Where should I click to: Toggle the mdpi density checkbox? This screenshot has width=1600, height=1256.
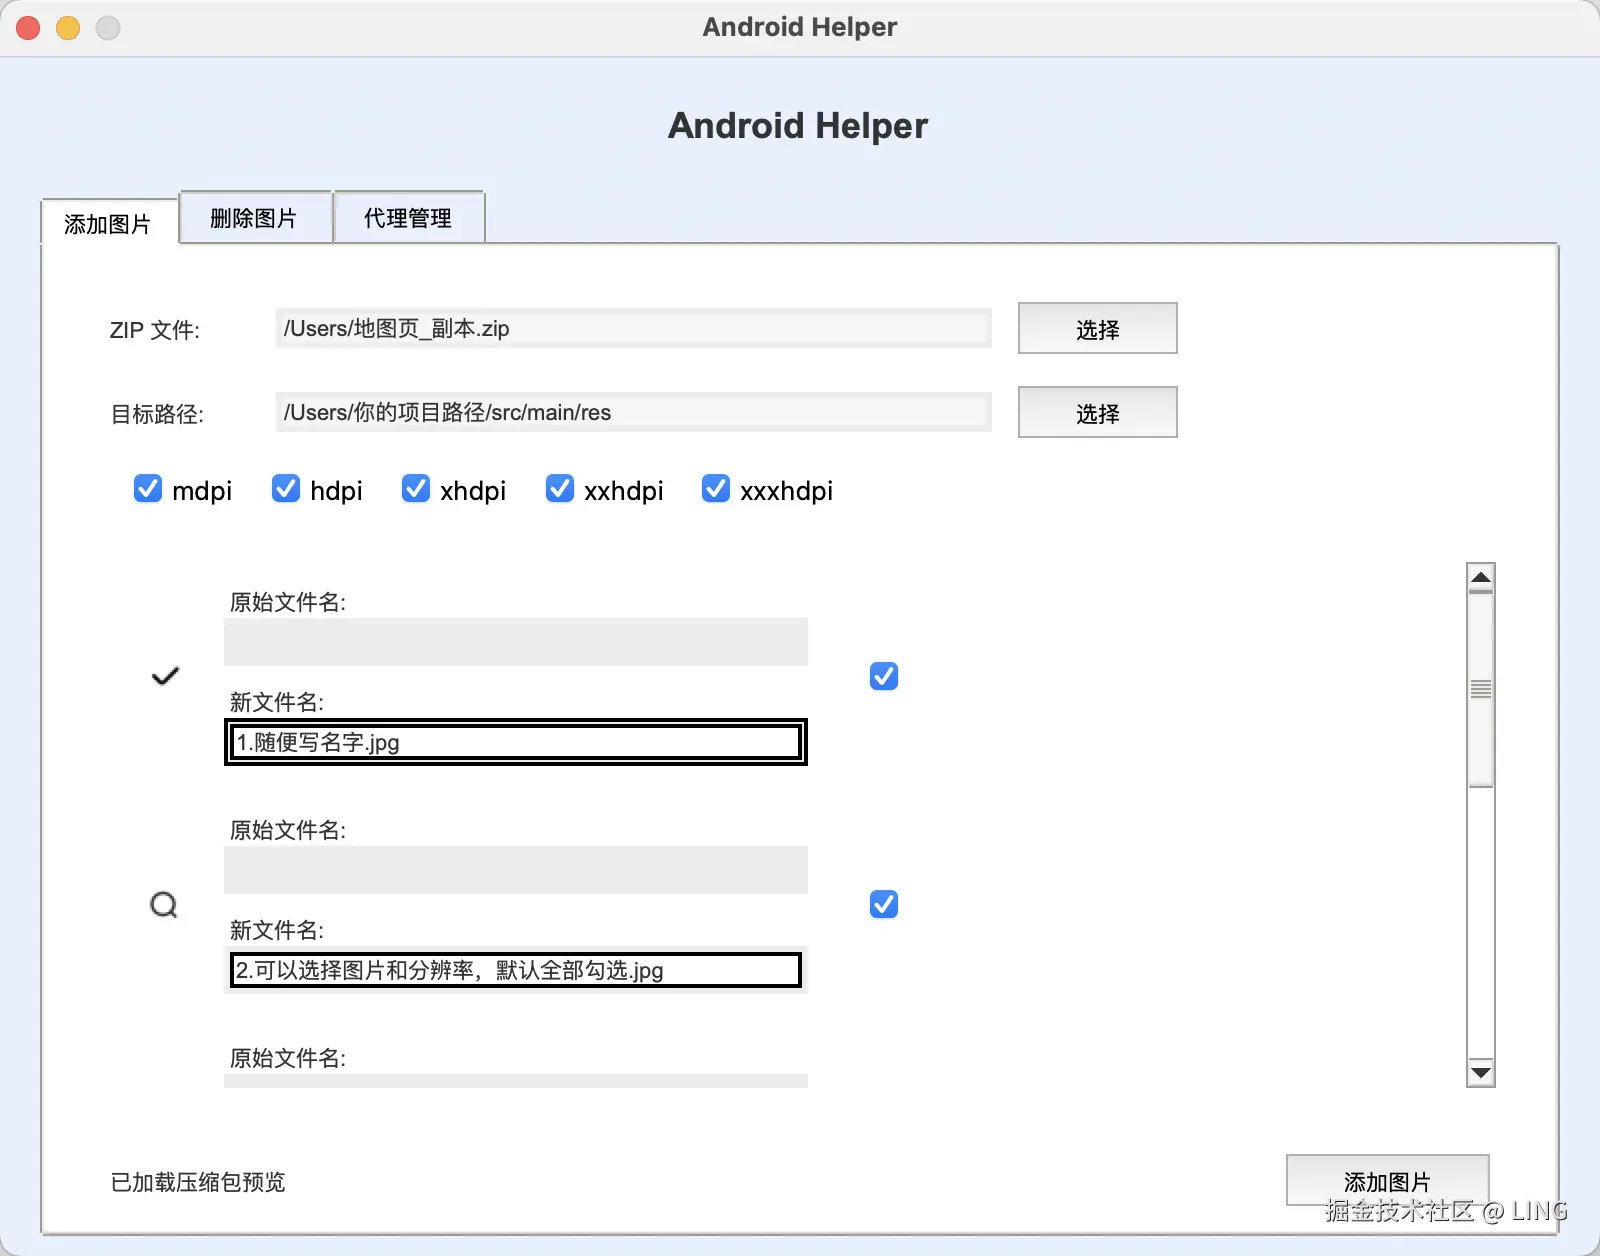tap(148, 489)
